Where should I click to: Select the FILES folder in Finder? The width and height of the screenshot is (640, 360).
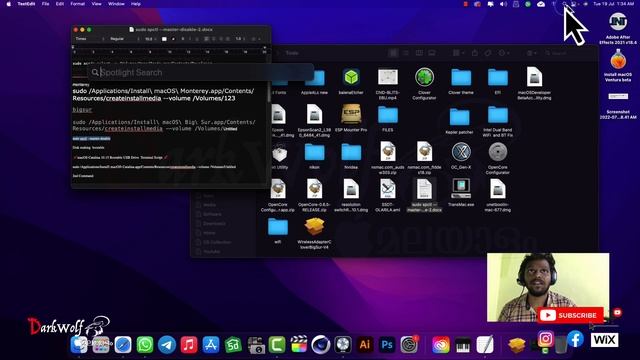point(387,115)
